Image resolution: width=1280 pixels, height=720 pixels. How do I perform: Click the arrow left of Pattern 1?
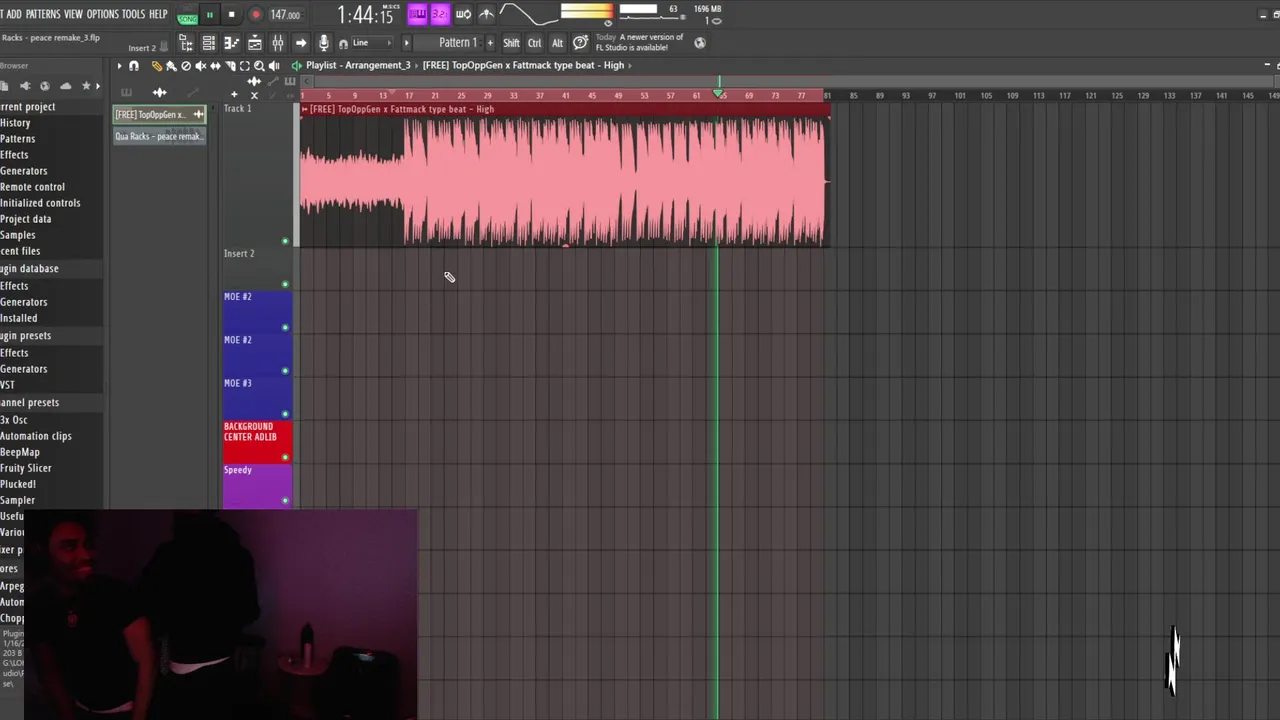point(406,43)
